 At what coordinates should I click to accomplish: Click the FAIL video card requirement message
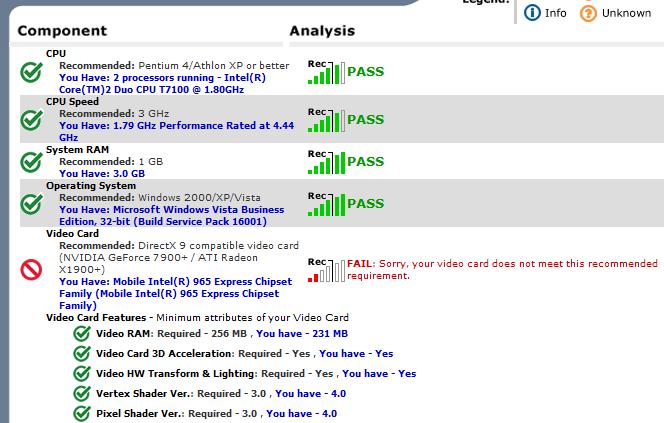pos(503,270)
